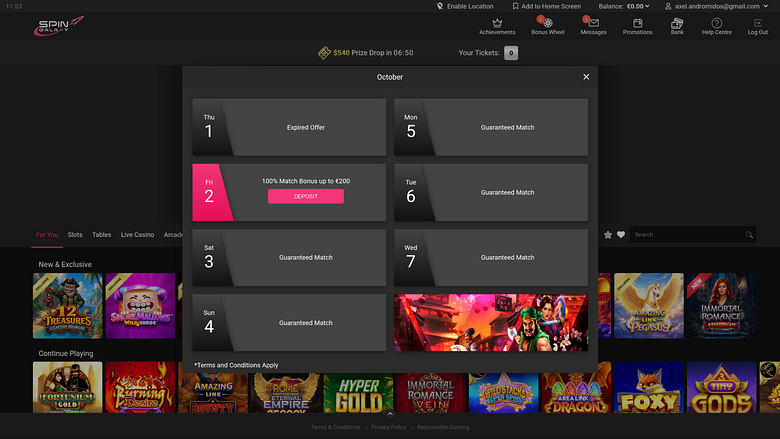Select the Live Casino tab

(137, 235)
